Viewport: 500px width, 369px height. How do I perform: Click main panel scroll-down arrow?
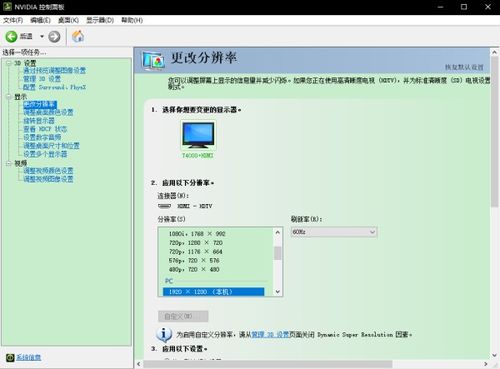click(x=495, y=355)
